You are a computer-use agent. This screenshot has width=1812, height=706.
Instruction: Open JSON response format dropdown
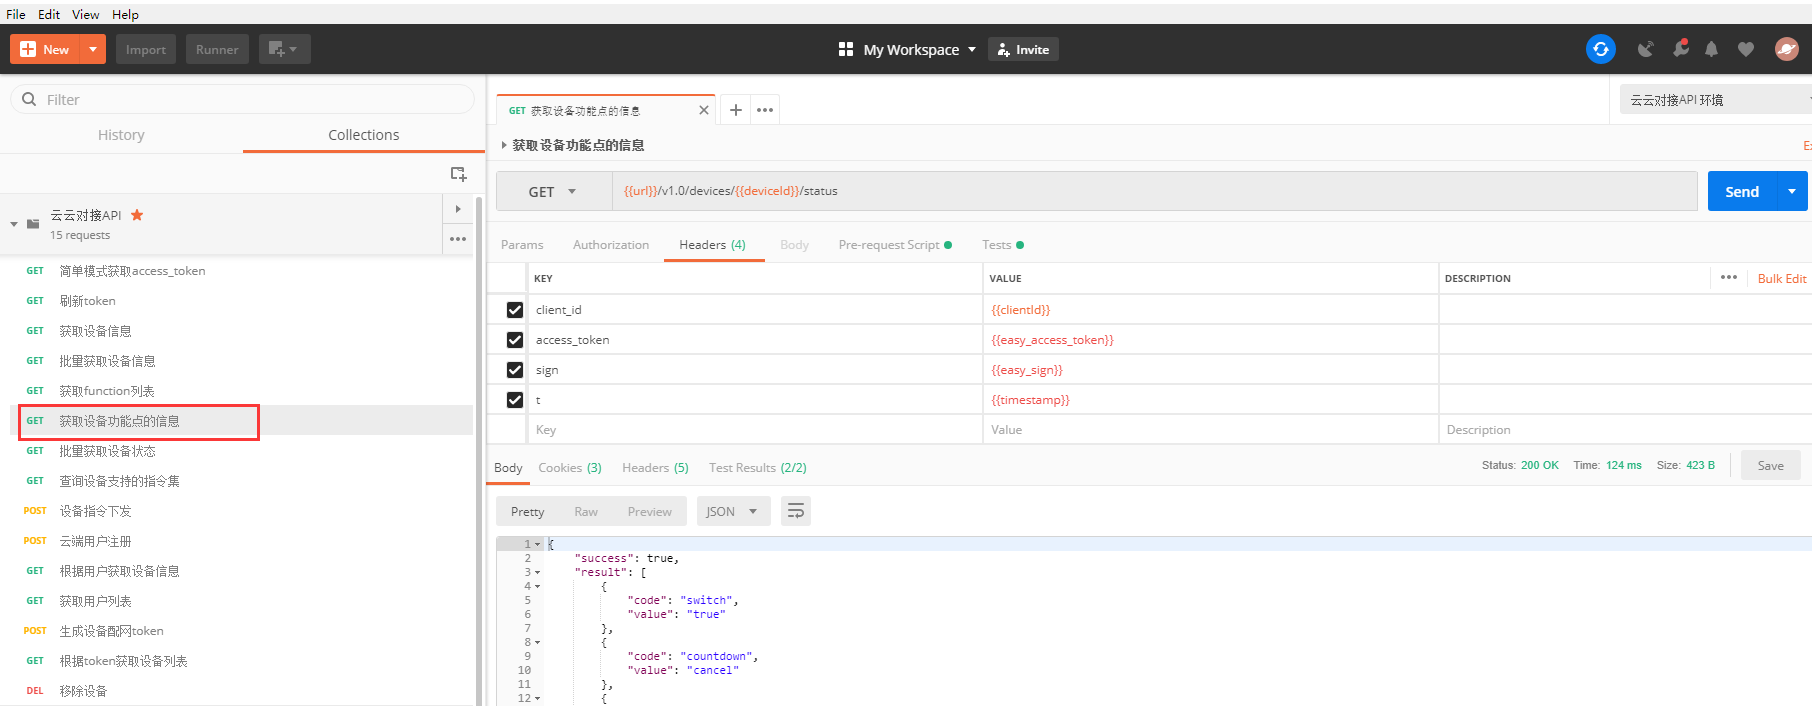732,511
